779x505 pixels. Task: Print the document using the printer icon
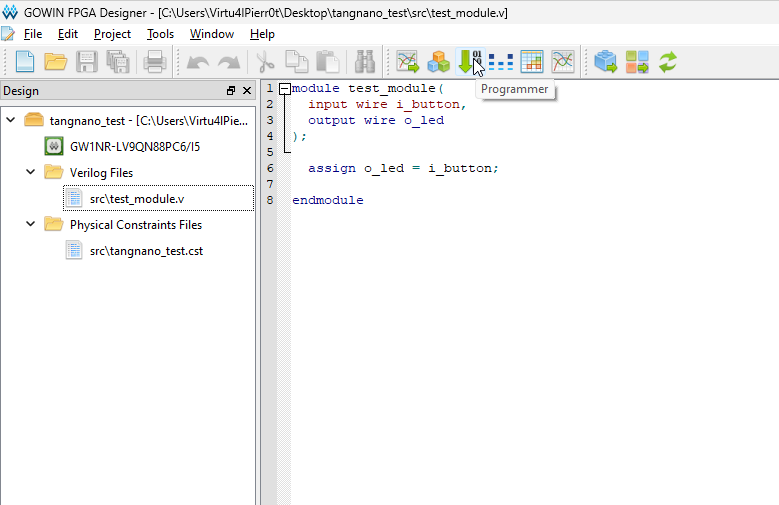tap(155, 62)
